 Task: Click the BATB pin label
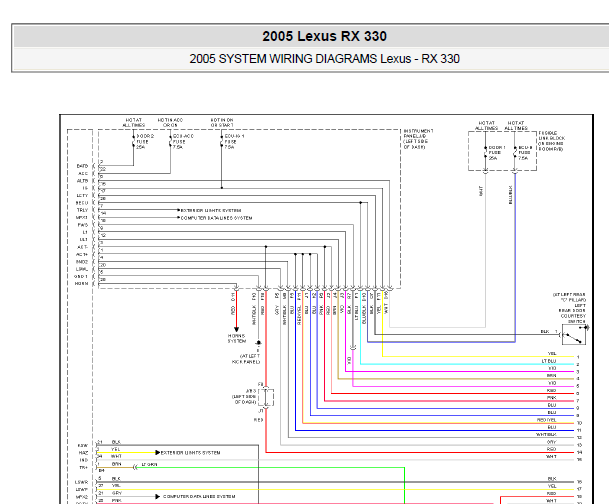(x=82, y=166)
